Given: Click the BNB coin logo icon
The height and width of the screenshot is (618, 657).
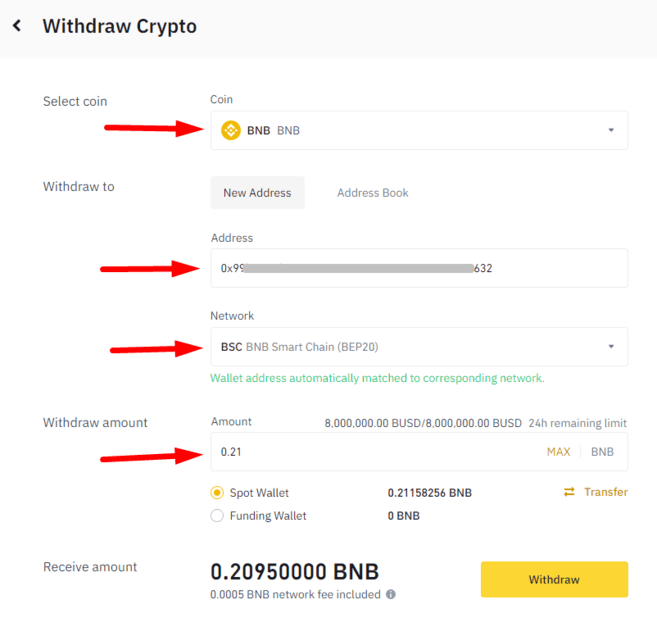Looking at the screenshot, I should pos(231,130).
